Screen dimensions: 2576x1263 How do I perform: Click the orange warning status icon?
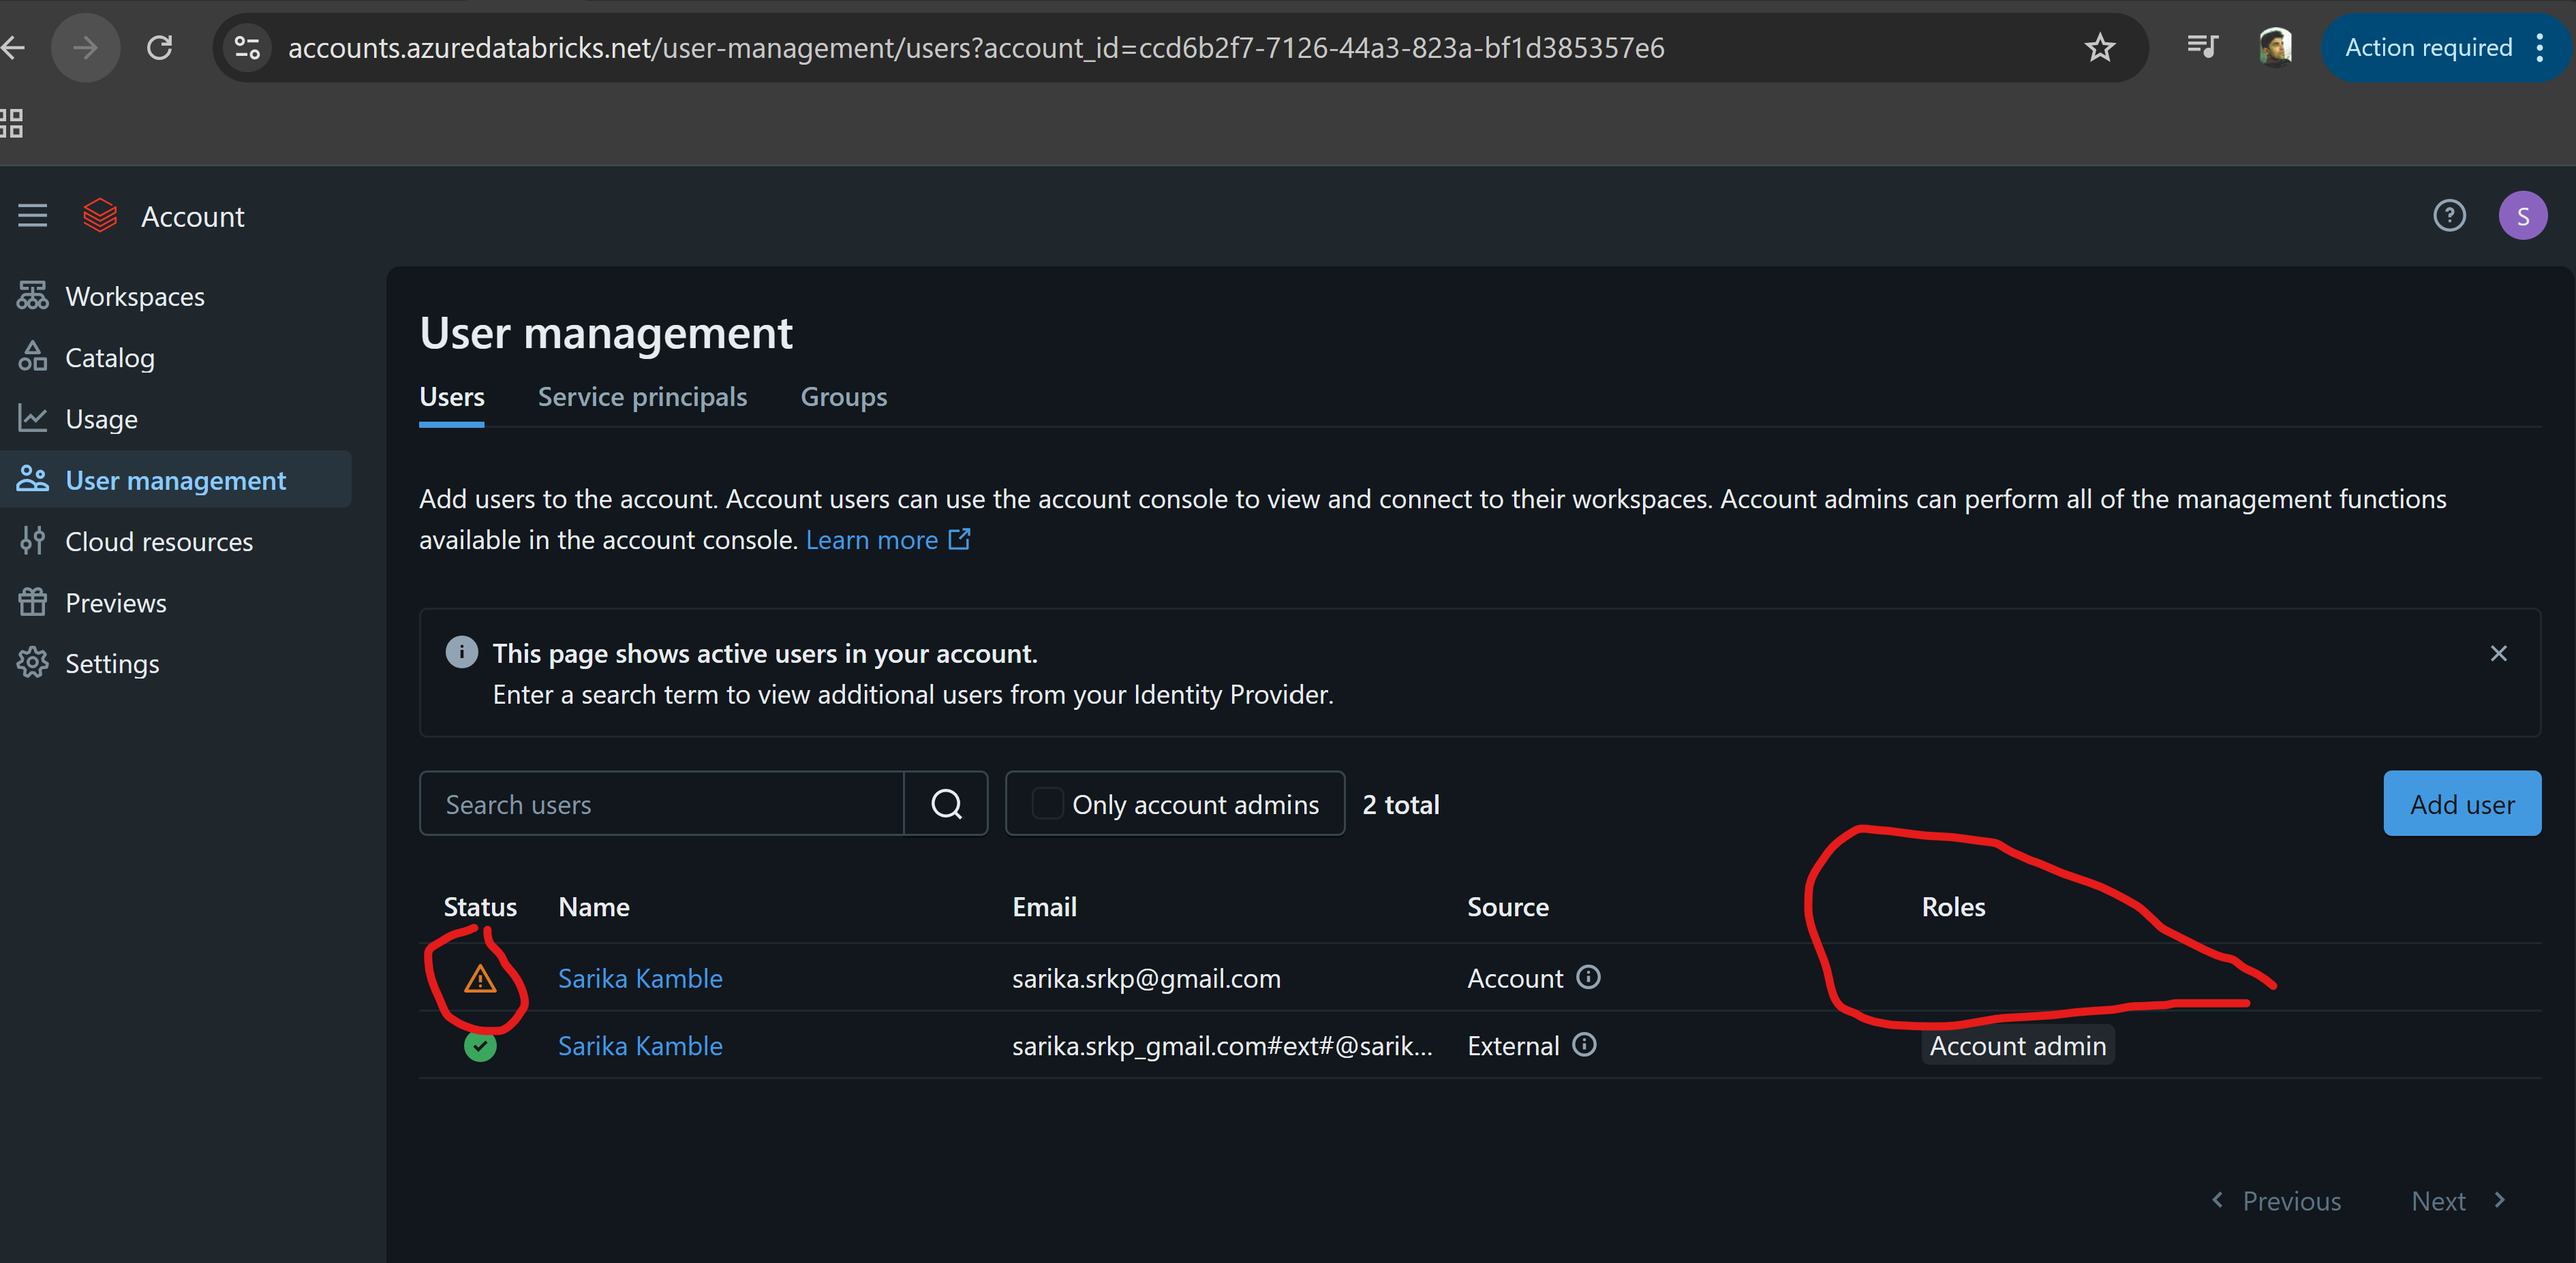tap(480, 979)
